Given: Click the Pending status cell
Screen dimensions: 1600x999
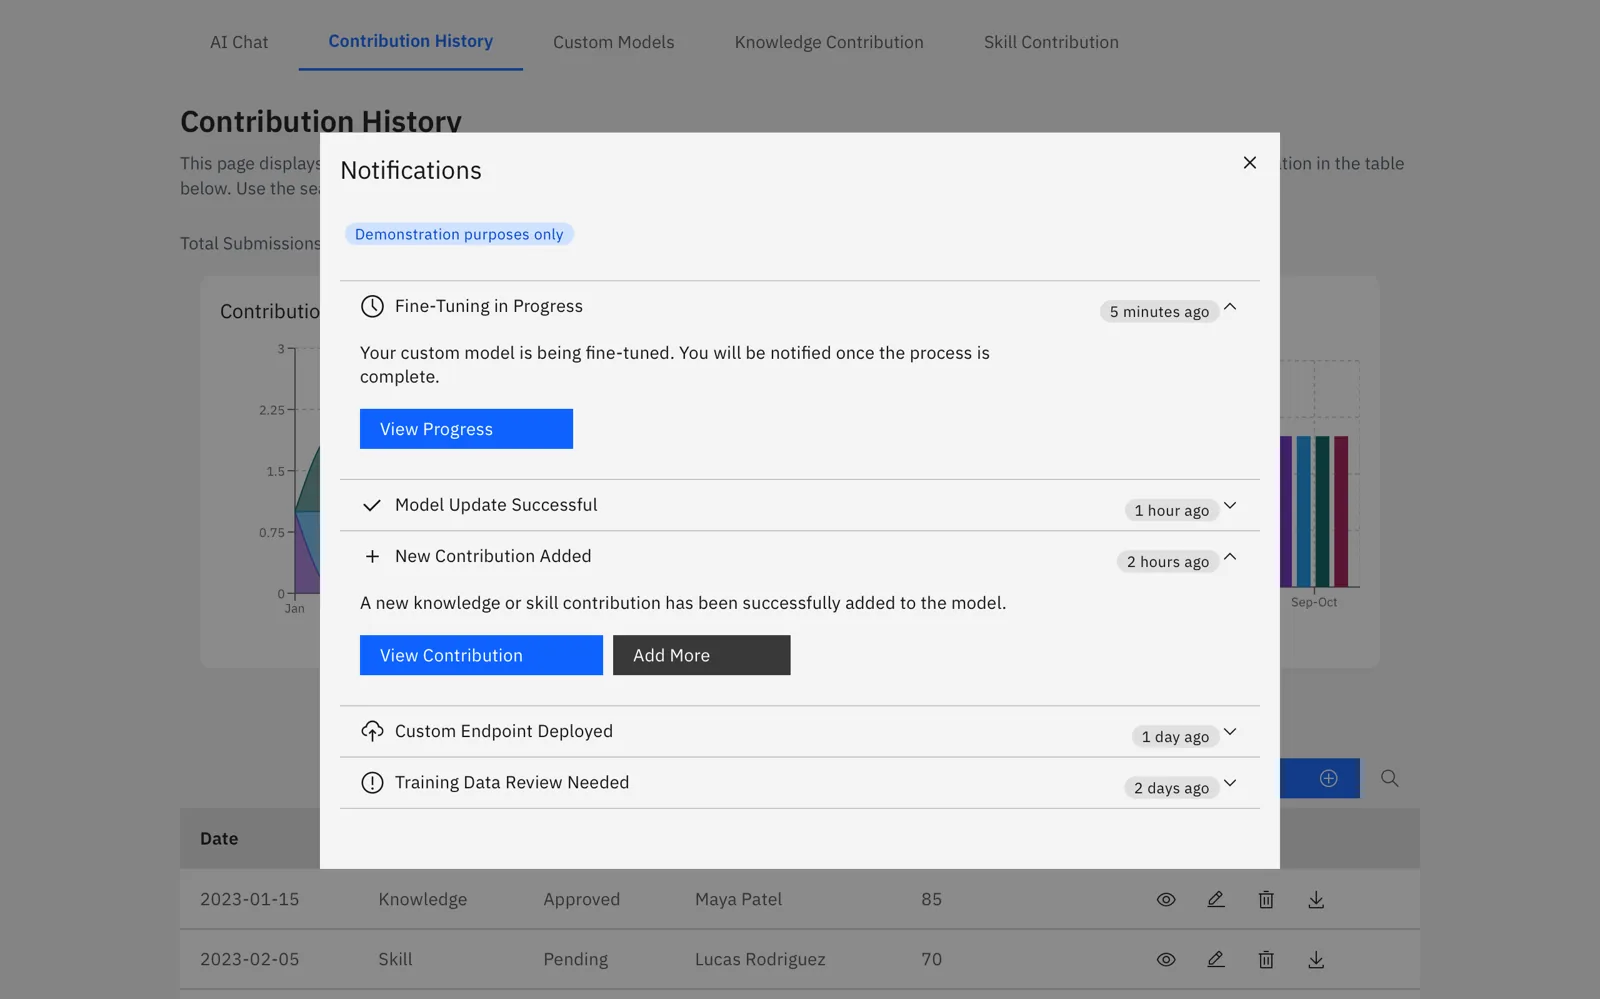Looking at the screenshot, I should (x=575, y=959).
